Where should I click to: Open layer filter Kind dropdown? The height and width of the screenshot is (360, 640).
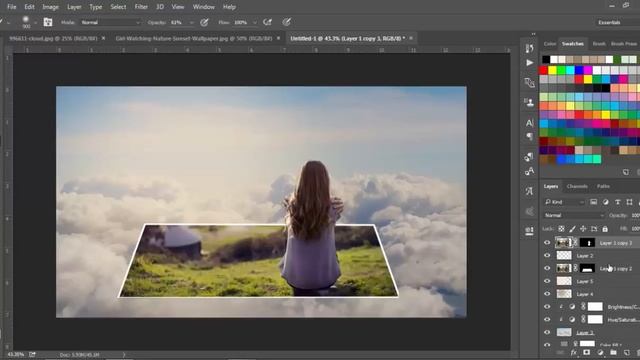point(564,202)
